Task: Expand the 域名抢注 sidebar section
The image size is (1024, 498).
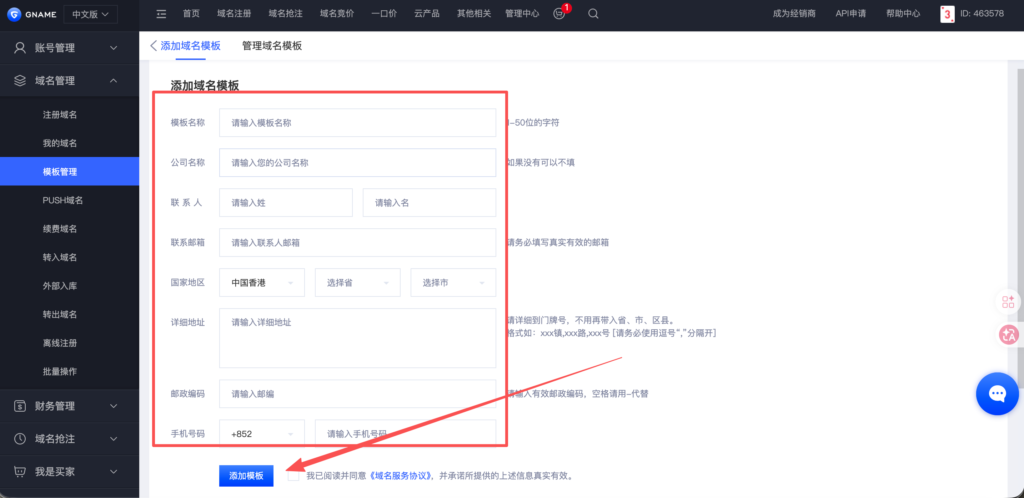Action: tap(114, 439)
